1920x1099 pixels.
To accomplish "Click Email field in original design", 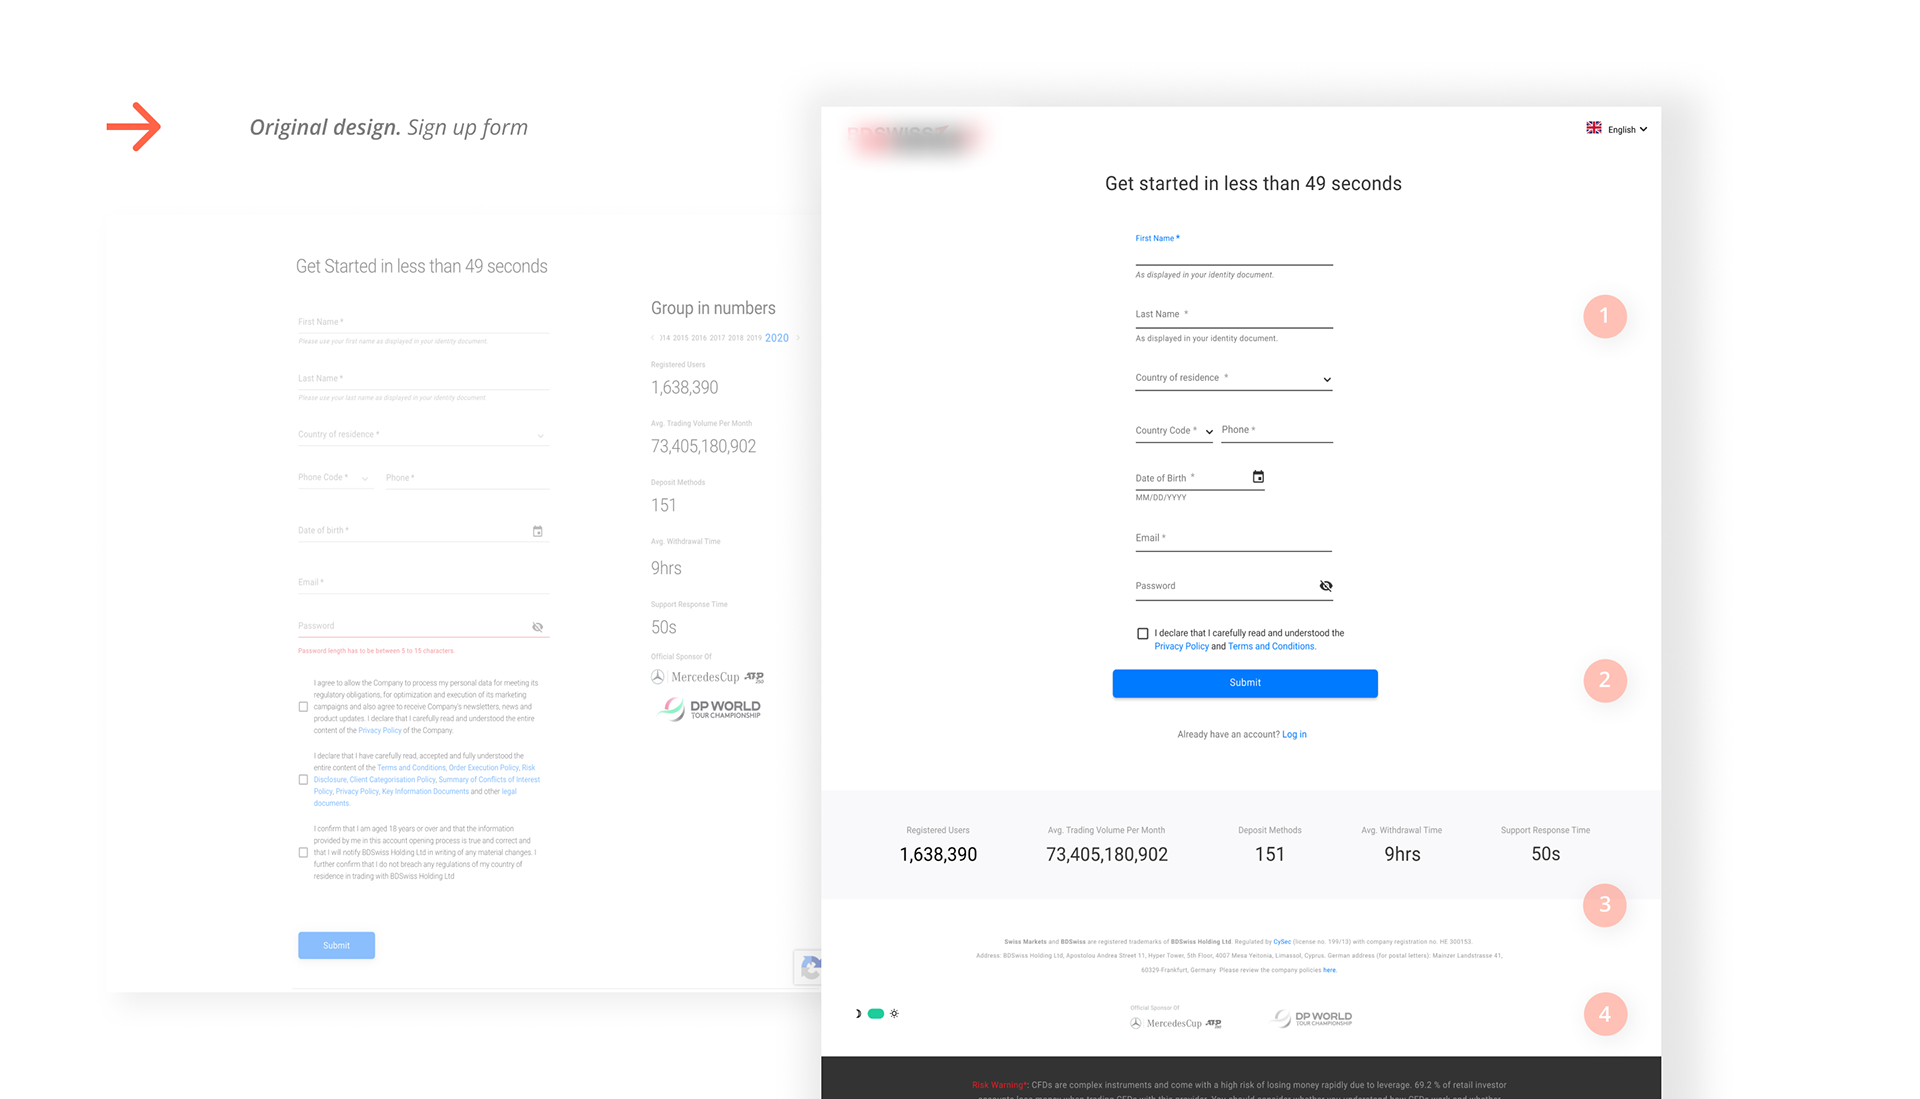I will pyautogui.click(x=423, y=583).
